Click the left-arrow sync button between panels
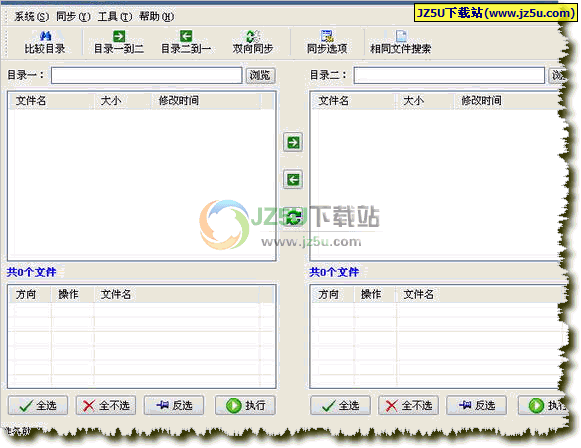This screenshot has height=448, width=581. coord(293,180)
